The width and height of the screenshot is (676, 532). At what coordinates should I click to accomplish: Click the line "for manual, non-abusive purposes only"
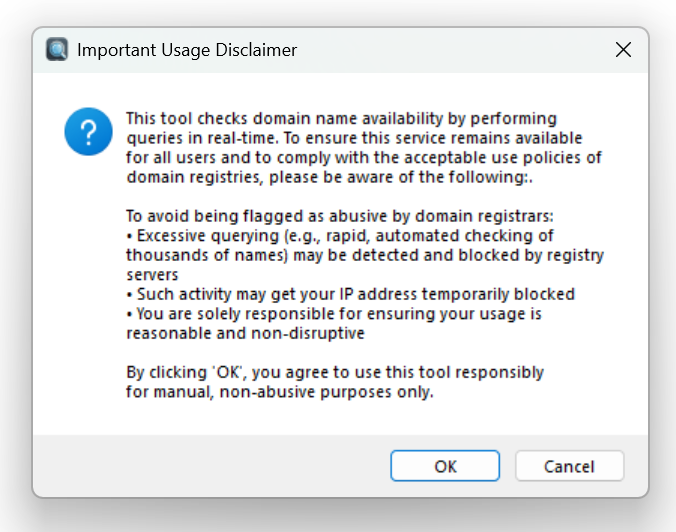coord(280,392)
